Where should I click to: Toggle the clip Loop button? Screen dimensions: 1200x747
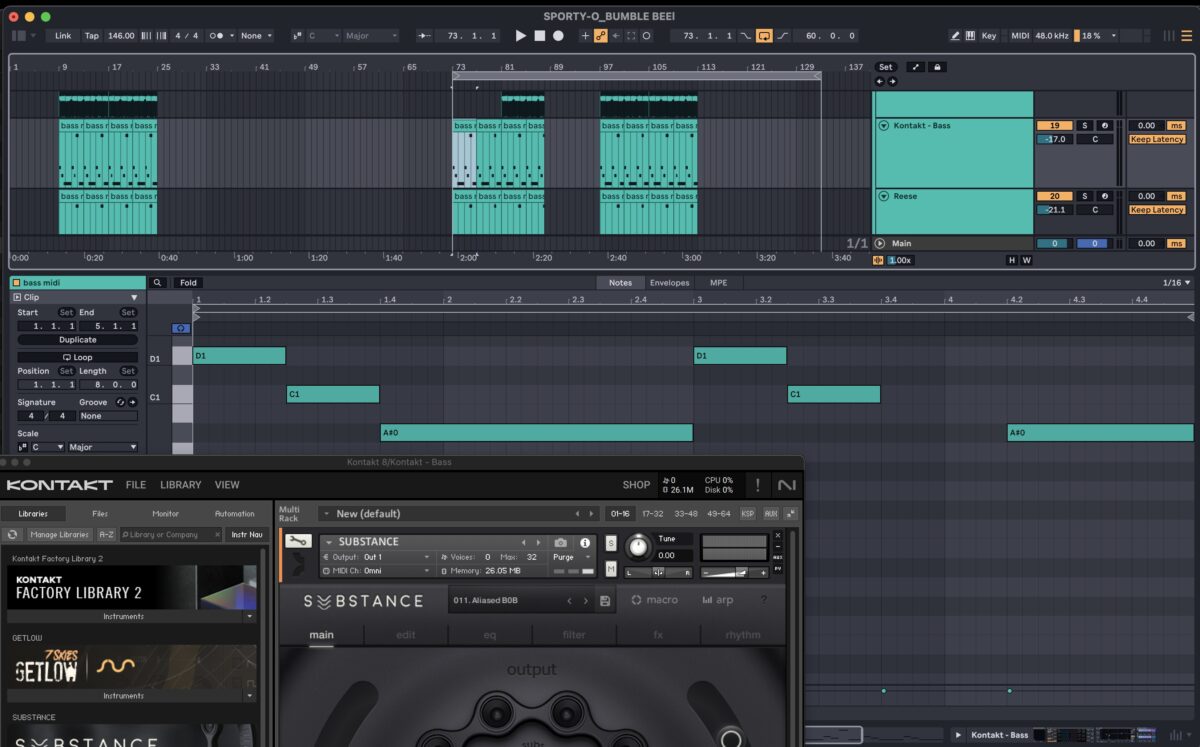point(77,357)
